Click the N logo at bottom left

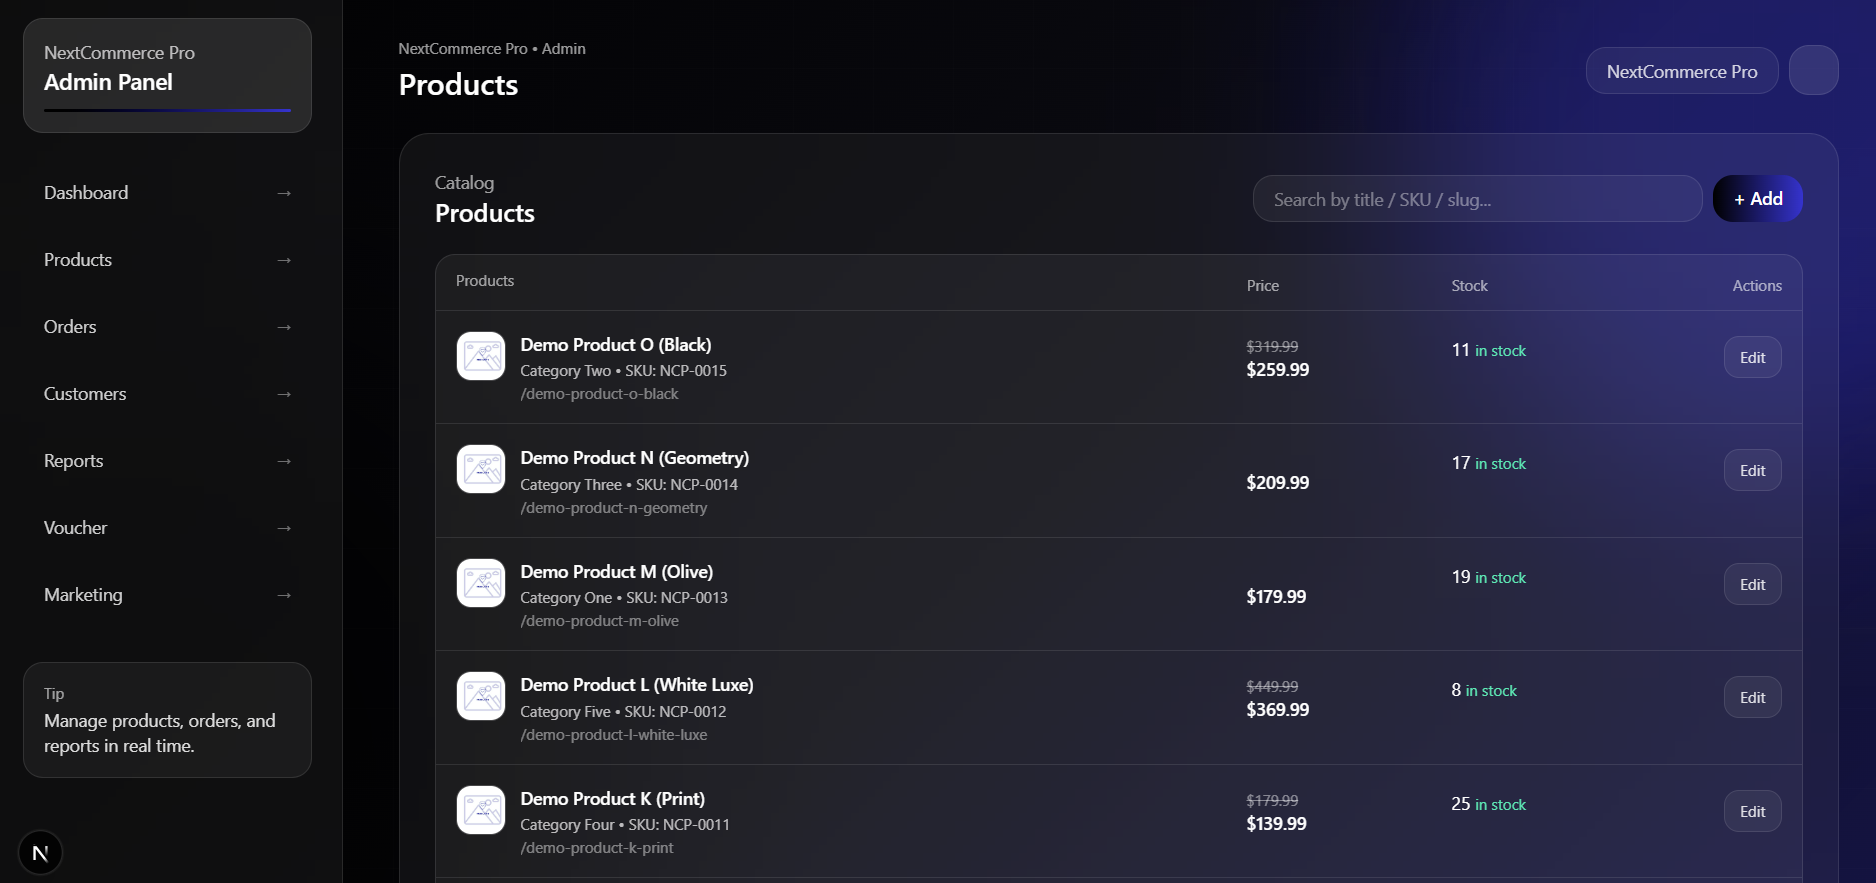(x=40, y=852)
